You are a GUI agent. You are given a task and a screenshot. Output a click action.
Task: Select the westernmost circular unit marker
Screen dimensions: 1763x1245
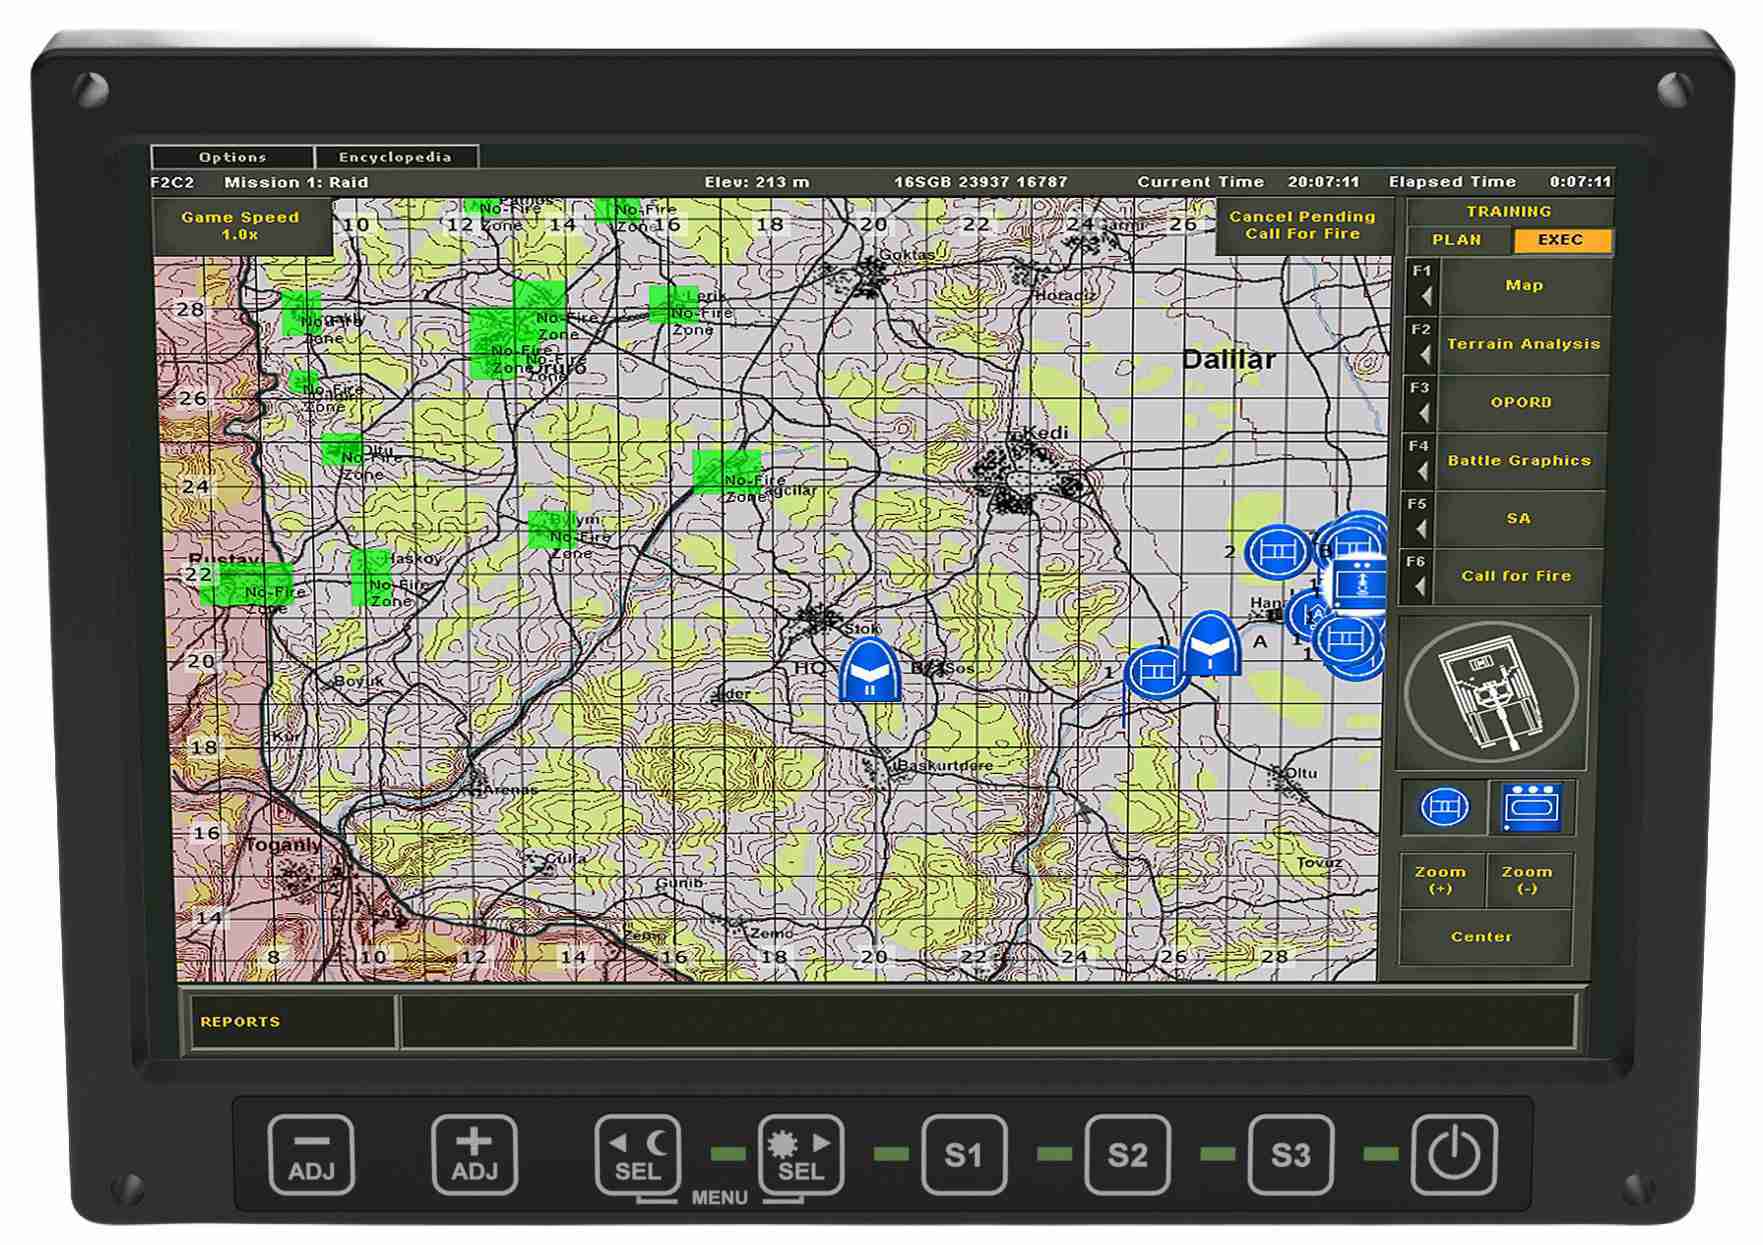(x=1154, y=671)
